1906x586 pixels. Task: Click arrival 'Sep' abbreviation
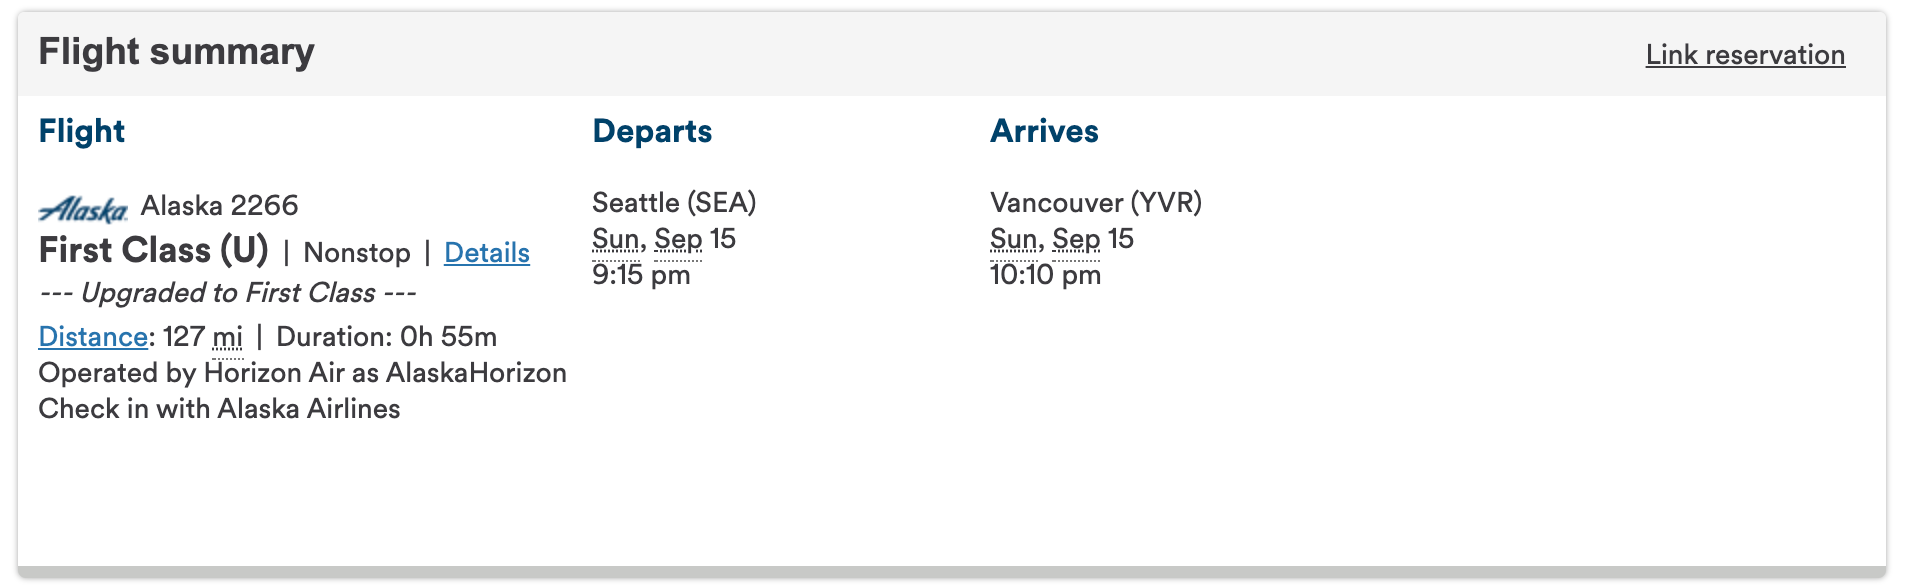pos(1076,239)
